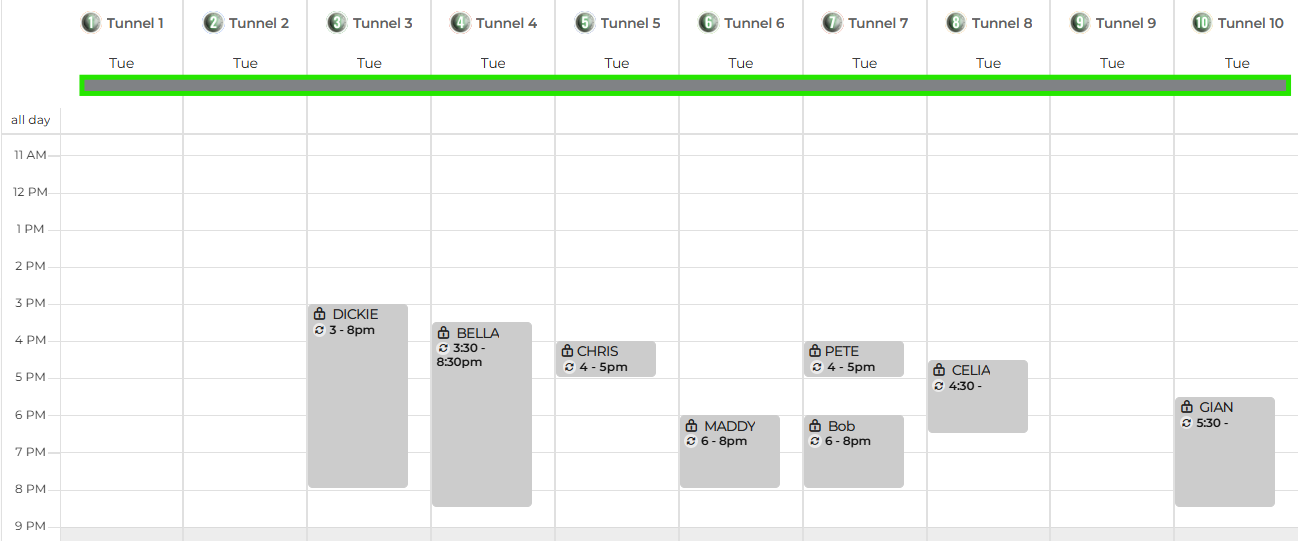Screen dimensions: 1302x541
Task: Click the 11 AM time slot label
Action: 30,155
